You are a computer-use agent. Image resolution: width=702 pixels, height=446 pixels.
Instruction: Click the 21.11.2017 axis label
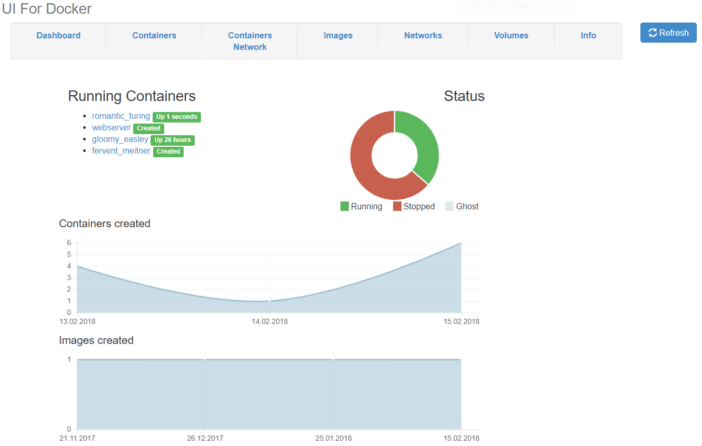coord(77,438)
